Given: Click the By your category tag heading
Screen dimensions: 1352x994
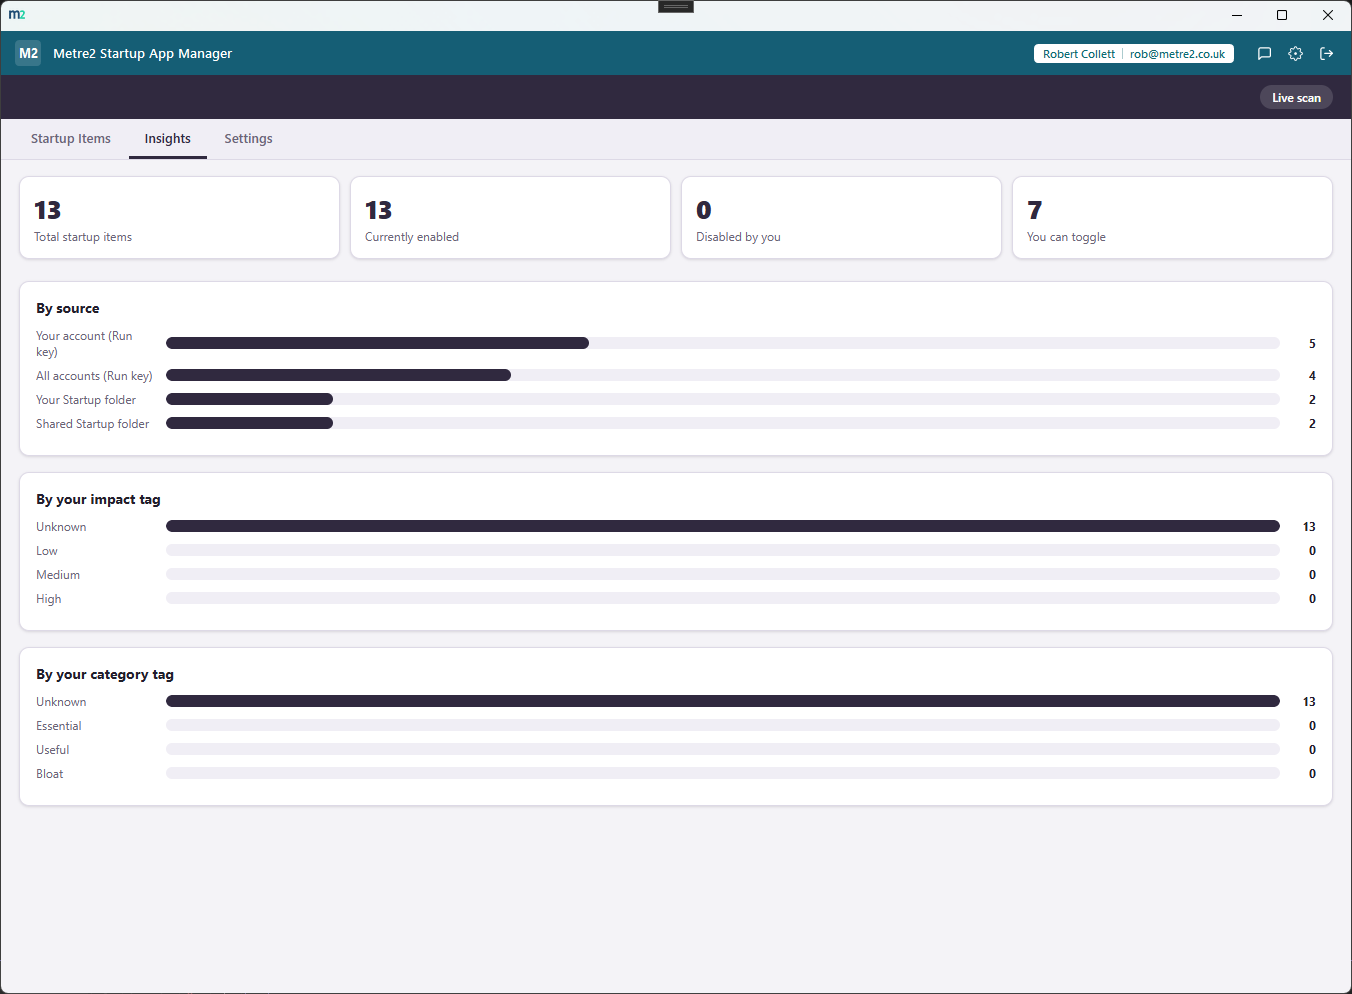Looking at the screenshot, I should pos(105,674).
